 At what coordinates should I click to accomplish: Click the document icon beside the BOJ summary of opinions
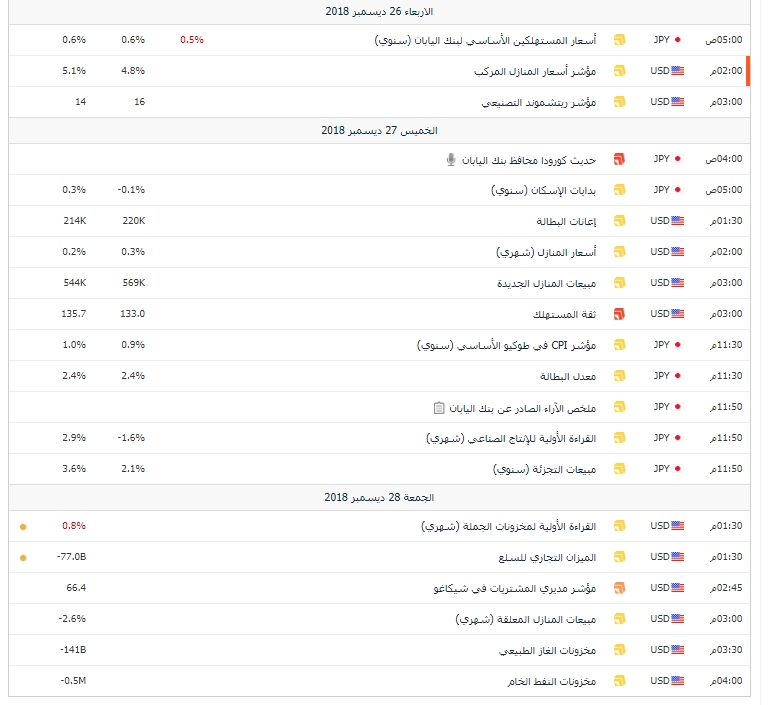point(439,408)
